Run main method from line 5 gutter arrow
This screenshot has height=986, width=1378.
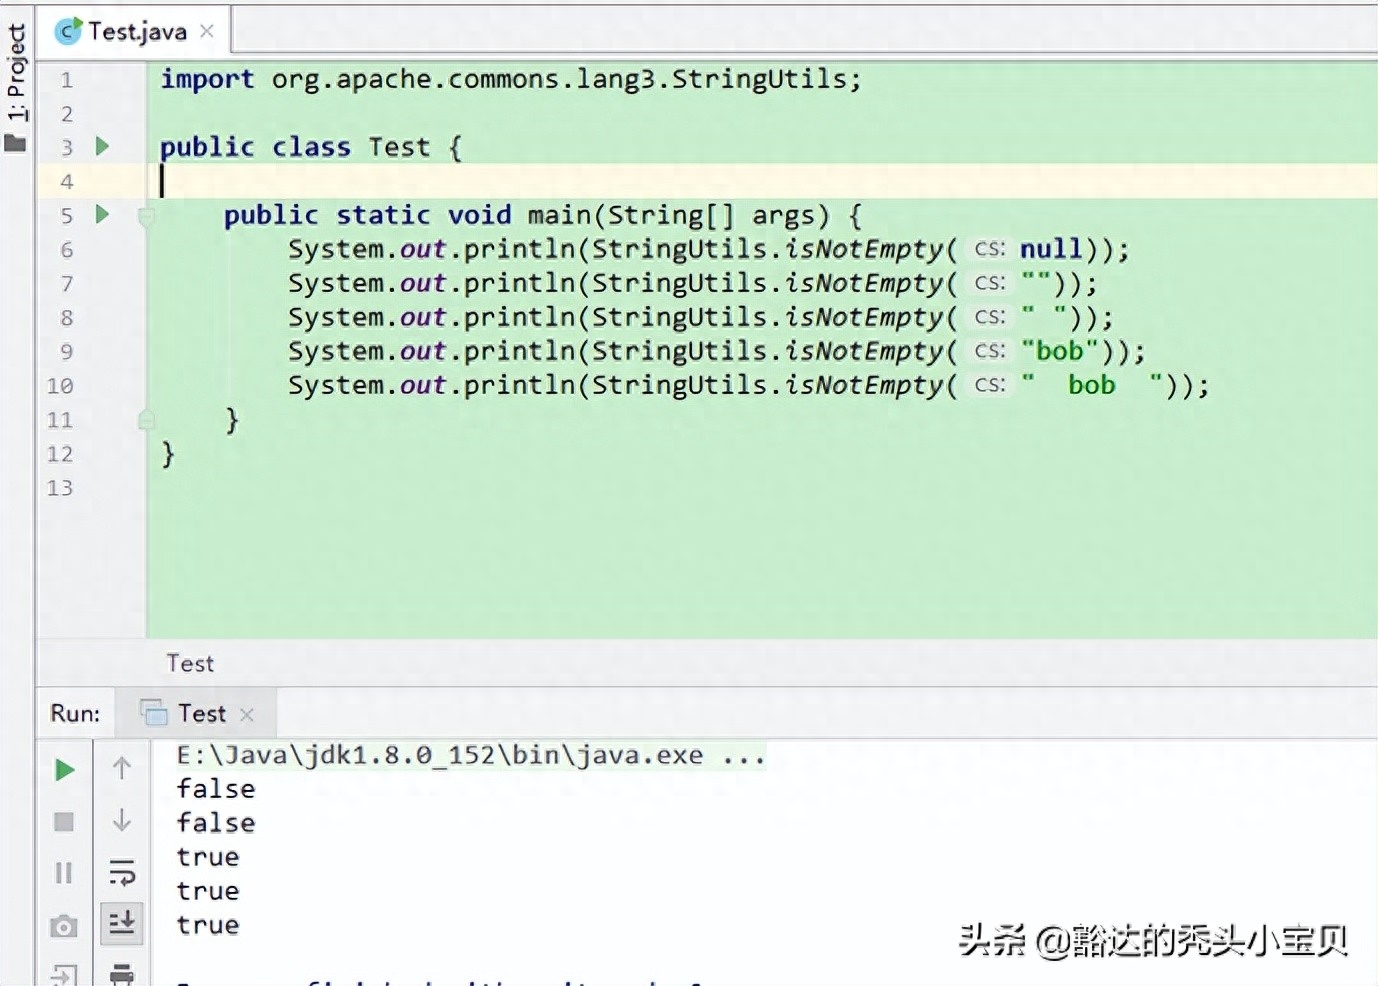click(x=102, y=215)
